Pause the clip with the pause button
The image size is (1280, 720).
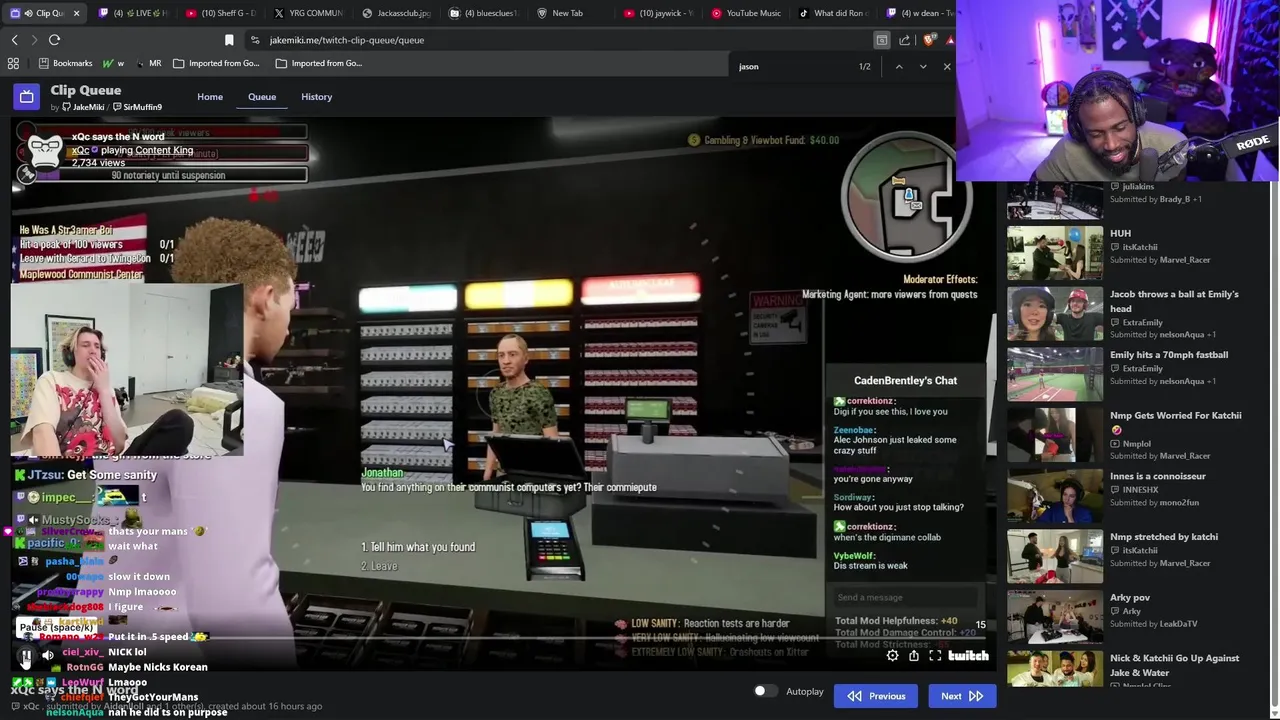26,655
